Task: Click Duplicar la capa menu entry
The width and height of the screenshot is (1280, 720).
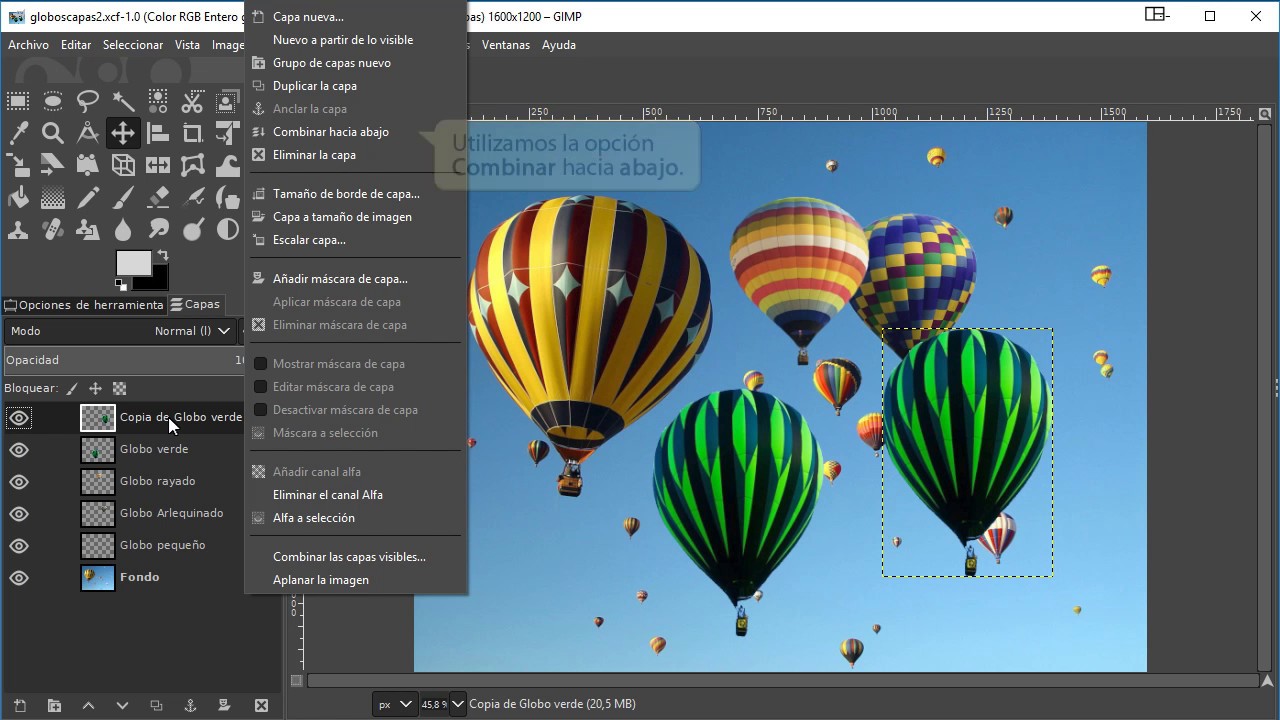Action: (314, 86)
